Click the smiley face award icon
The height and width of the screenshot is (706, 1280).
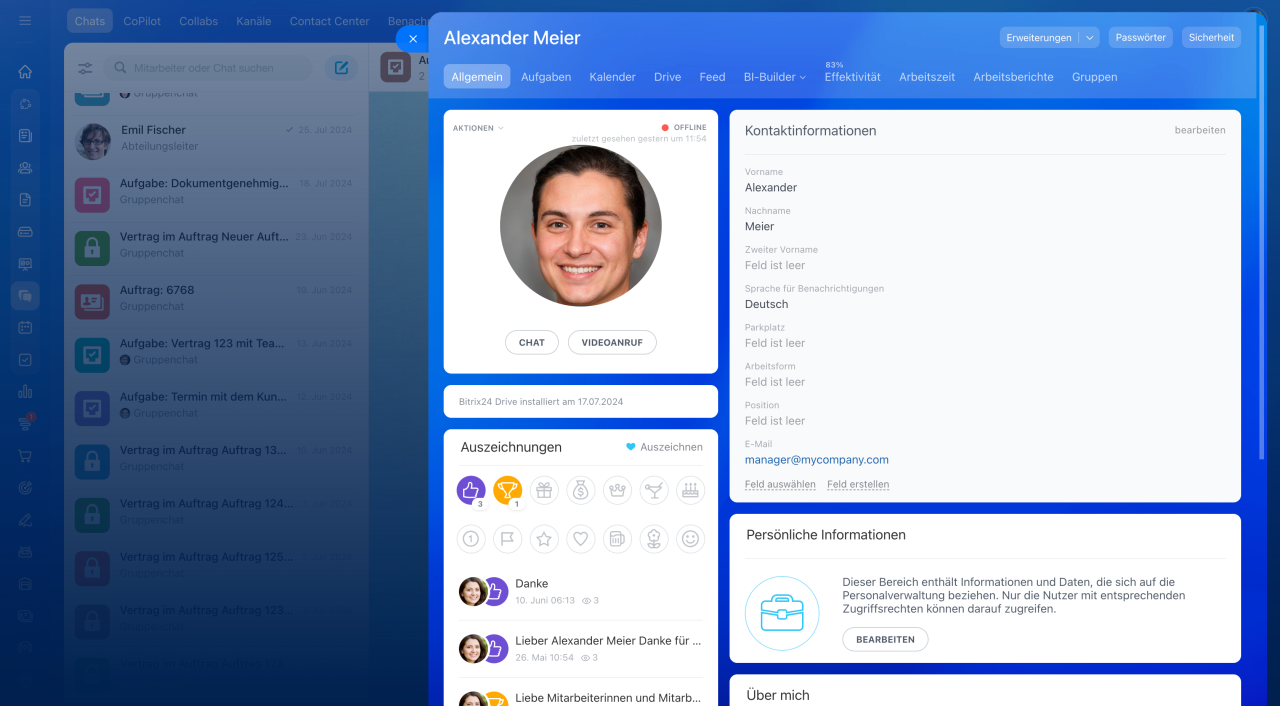(690, 539)
